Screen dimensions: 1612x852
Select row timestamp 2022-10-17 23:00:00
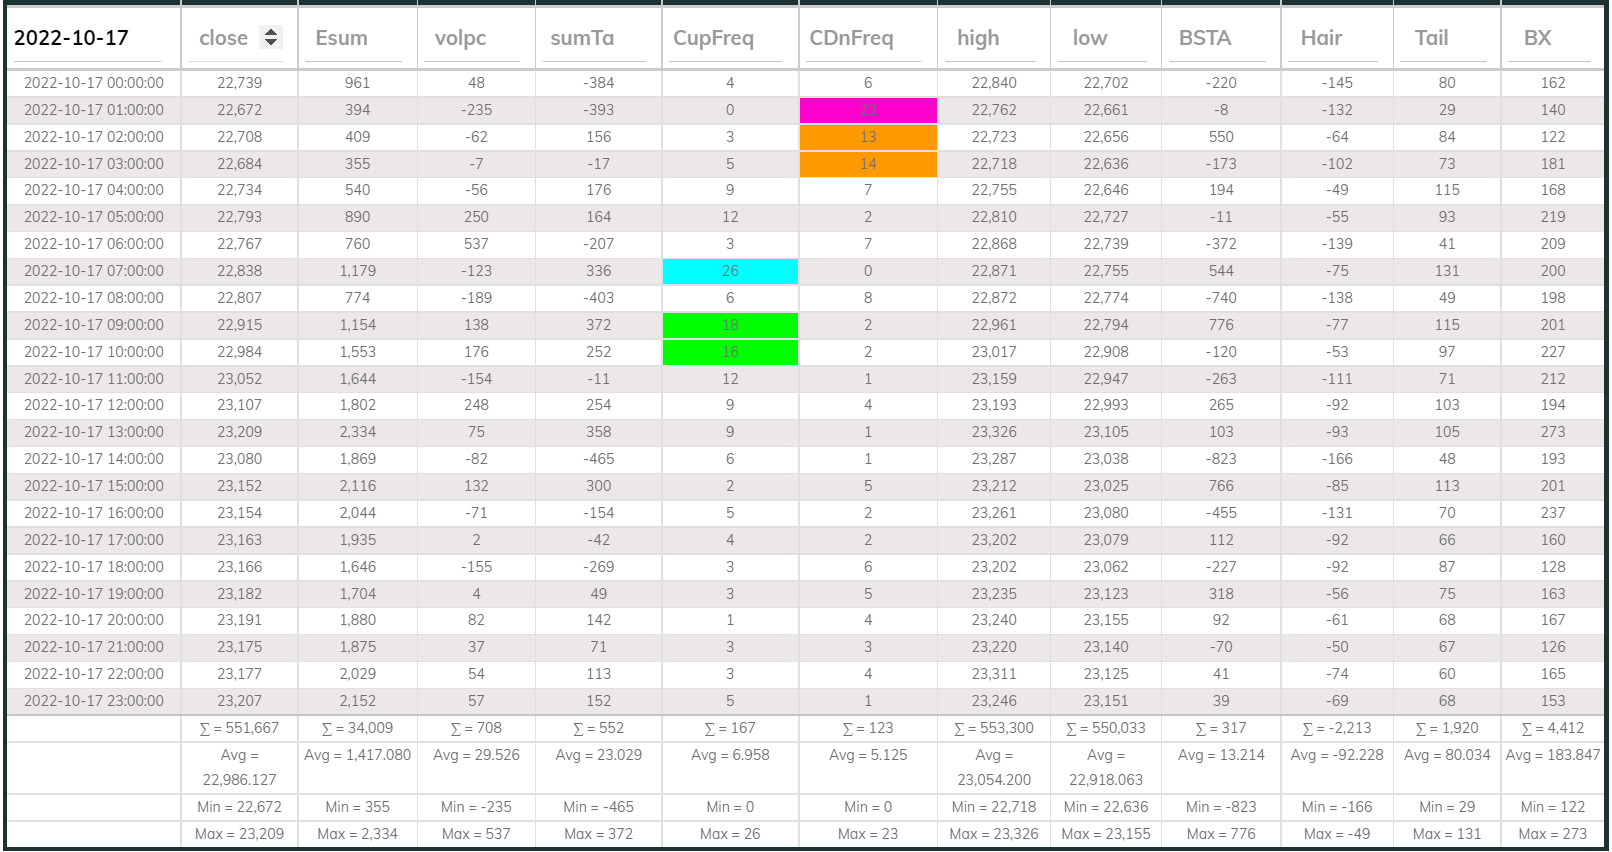(94, 701)
